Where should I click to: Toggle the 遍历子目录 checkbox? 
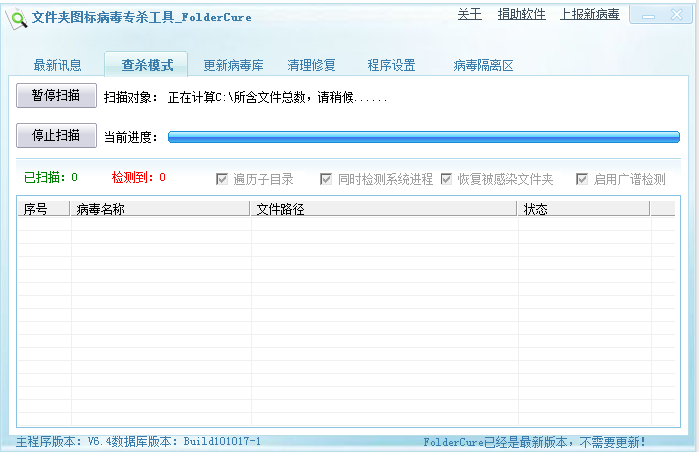pyautogui.click(x=223, y=179)
